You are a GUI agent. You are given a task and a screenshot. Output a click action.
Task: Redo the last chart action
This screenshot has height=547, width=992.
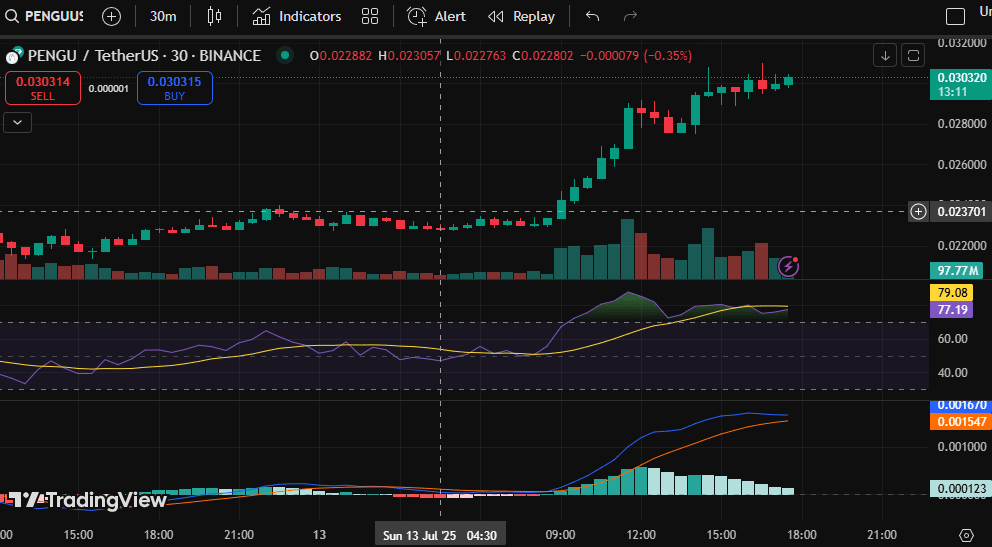pyautogui.click(x=630, y=16)
